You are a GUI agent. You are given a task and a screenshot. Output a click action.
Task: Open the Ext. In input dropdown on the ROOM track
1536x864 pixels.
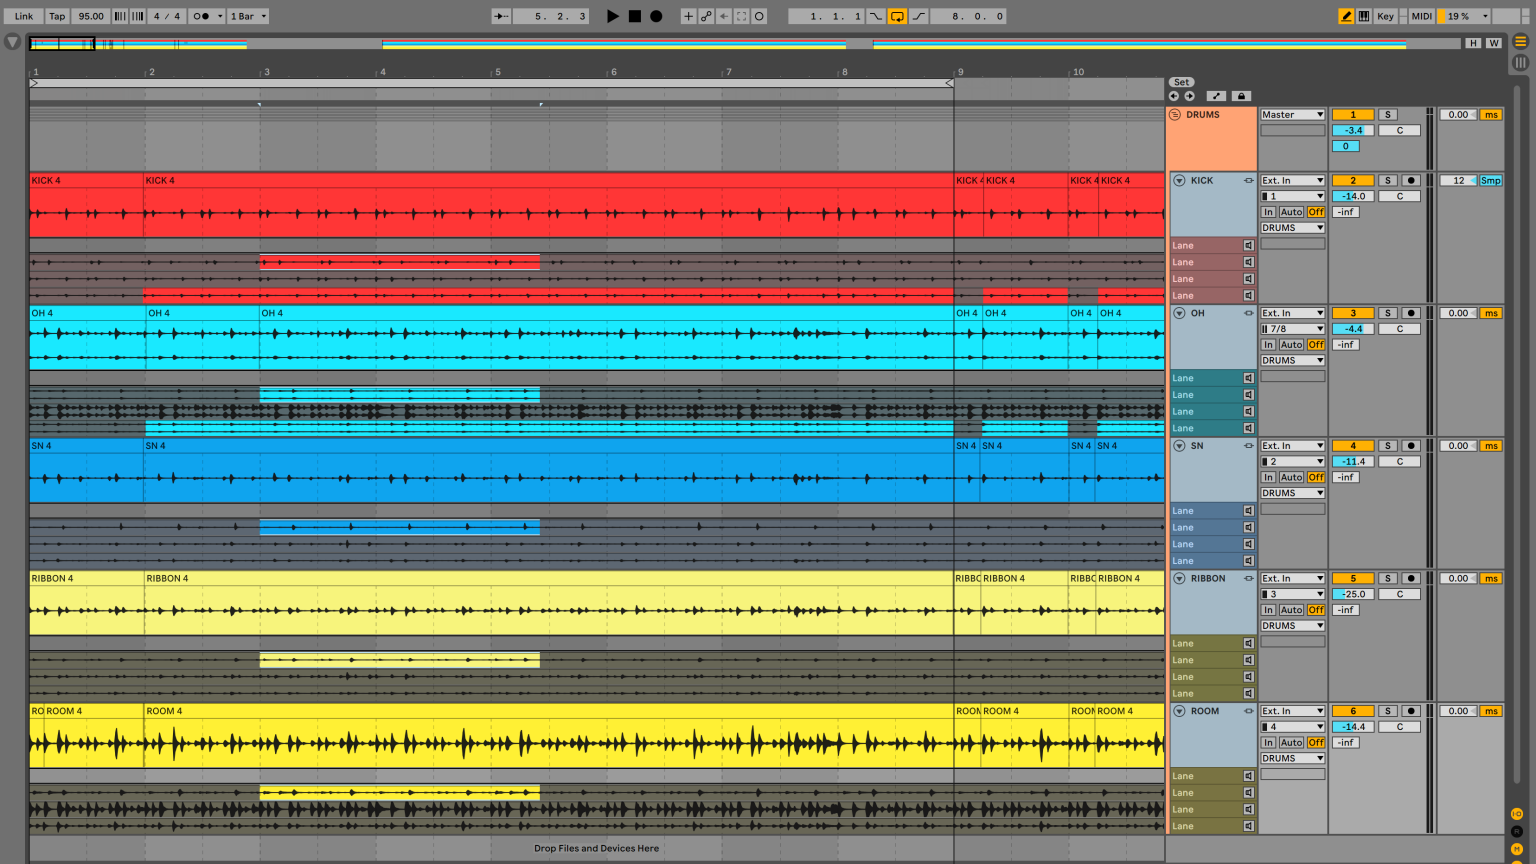pyautogui.click(x=1292, y=711)
